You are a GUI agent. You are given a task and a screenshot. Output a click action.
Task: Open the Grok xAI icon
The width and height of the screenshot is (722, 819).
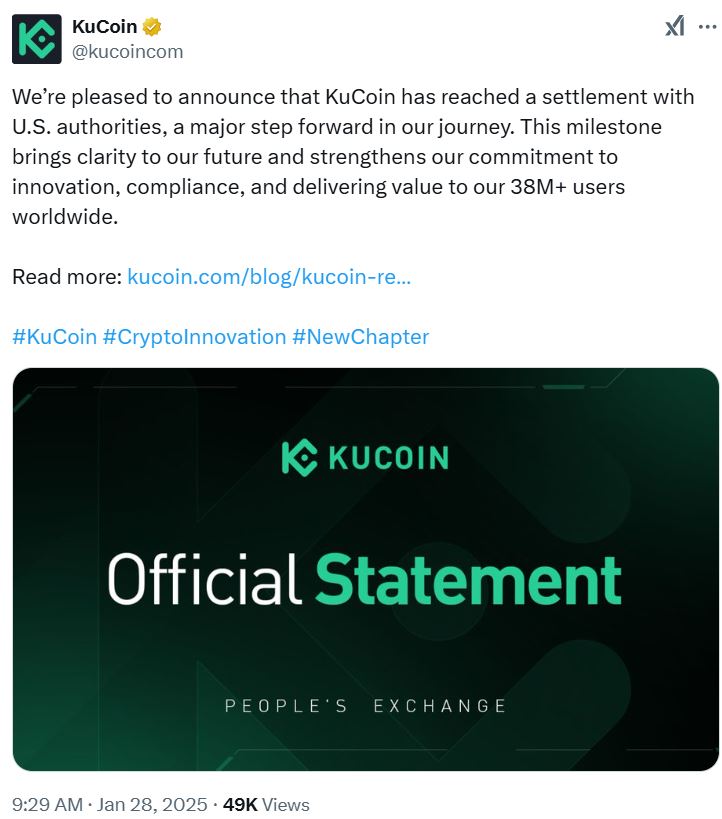675,27
